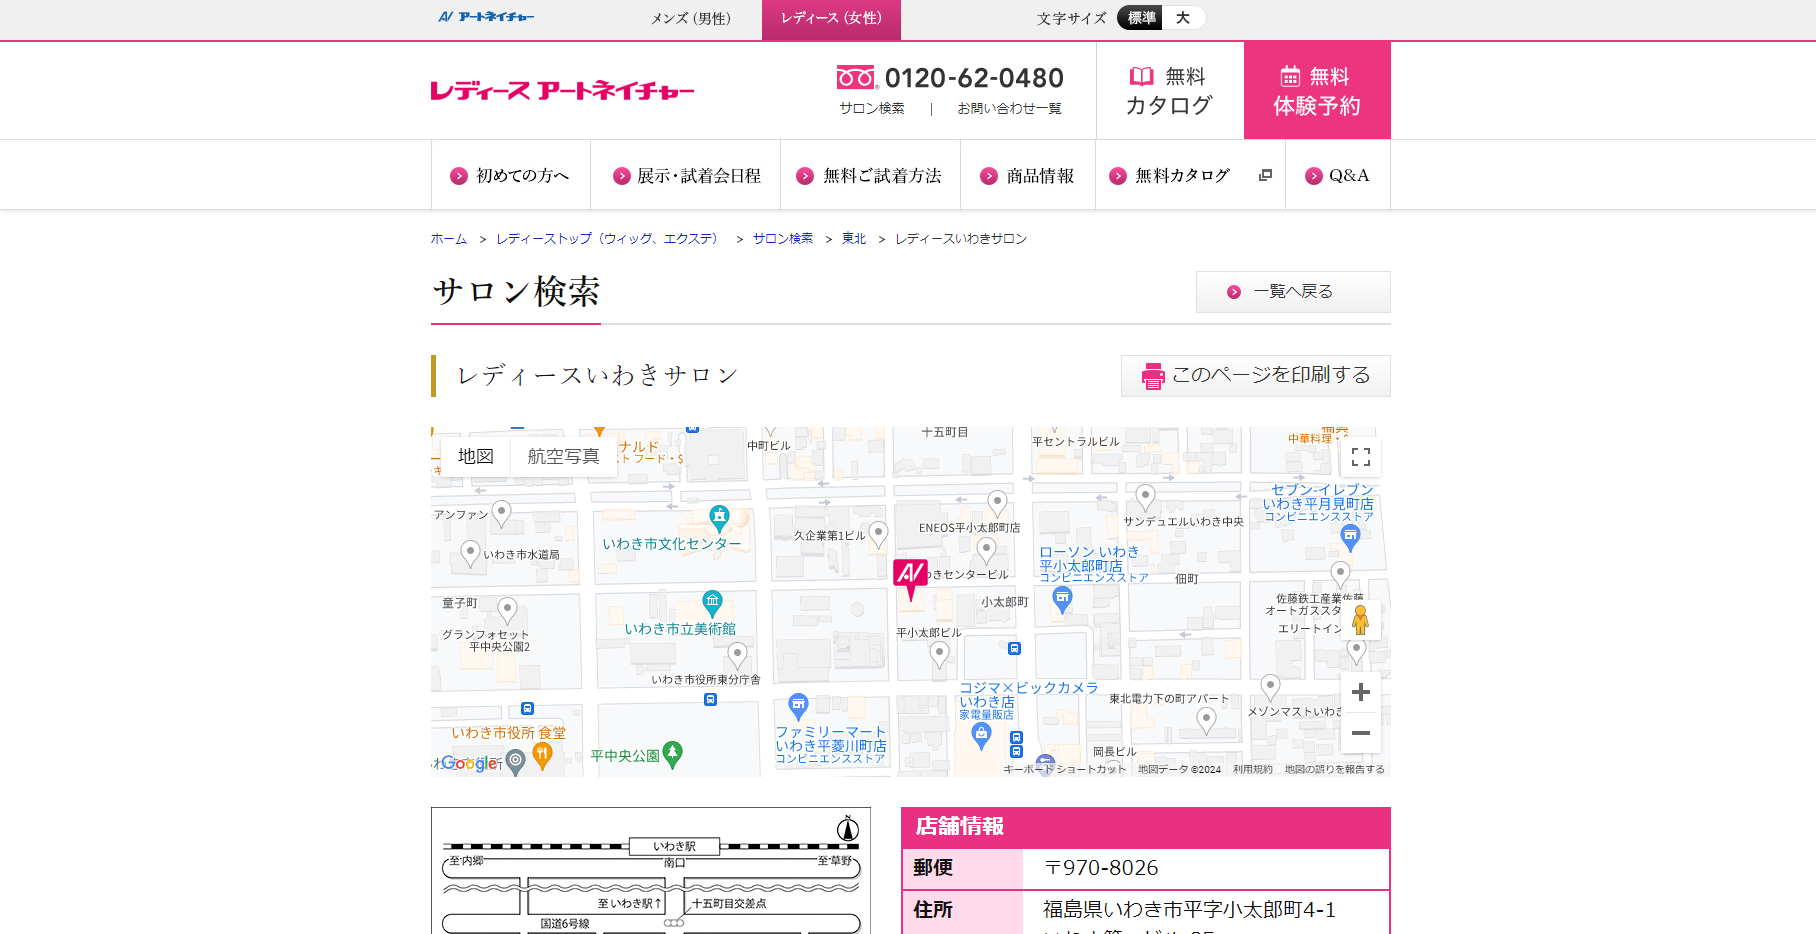Click 平中央公園 green park pin
The width and height of the screenshot is (1816, 934).
(x=673, y=755)
